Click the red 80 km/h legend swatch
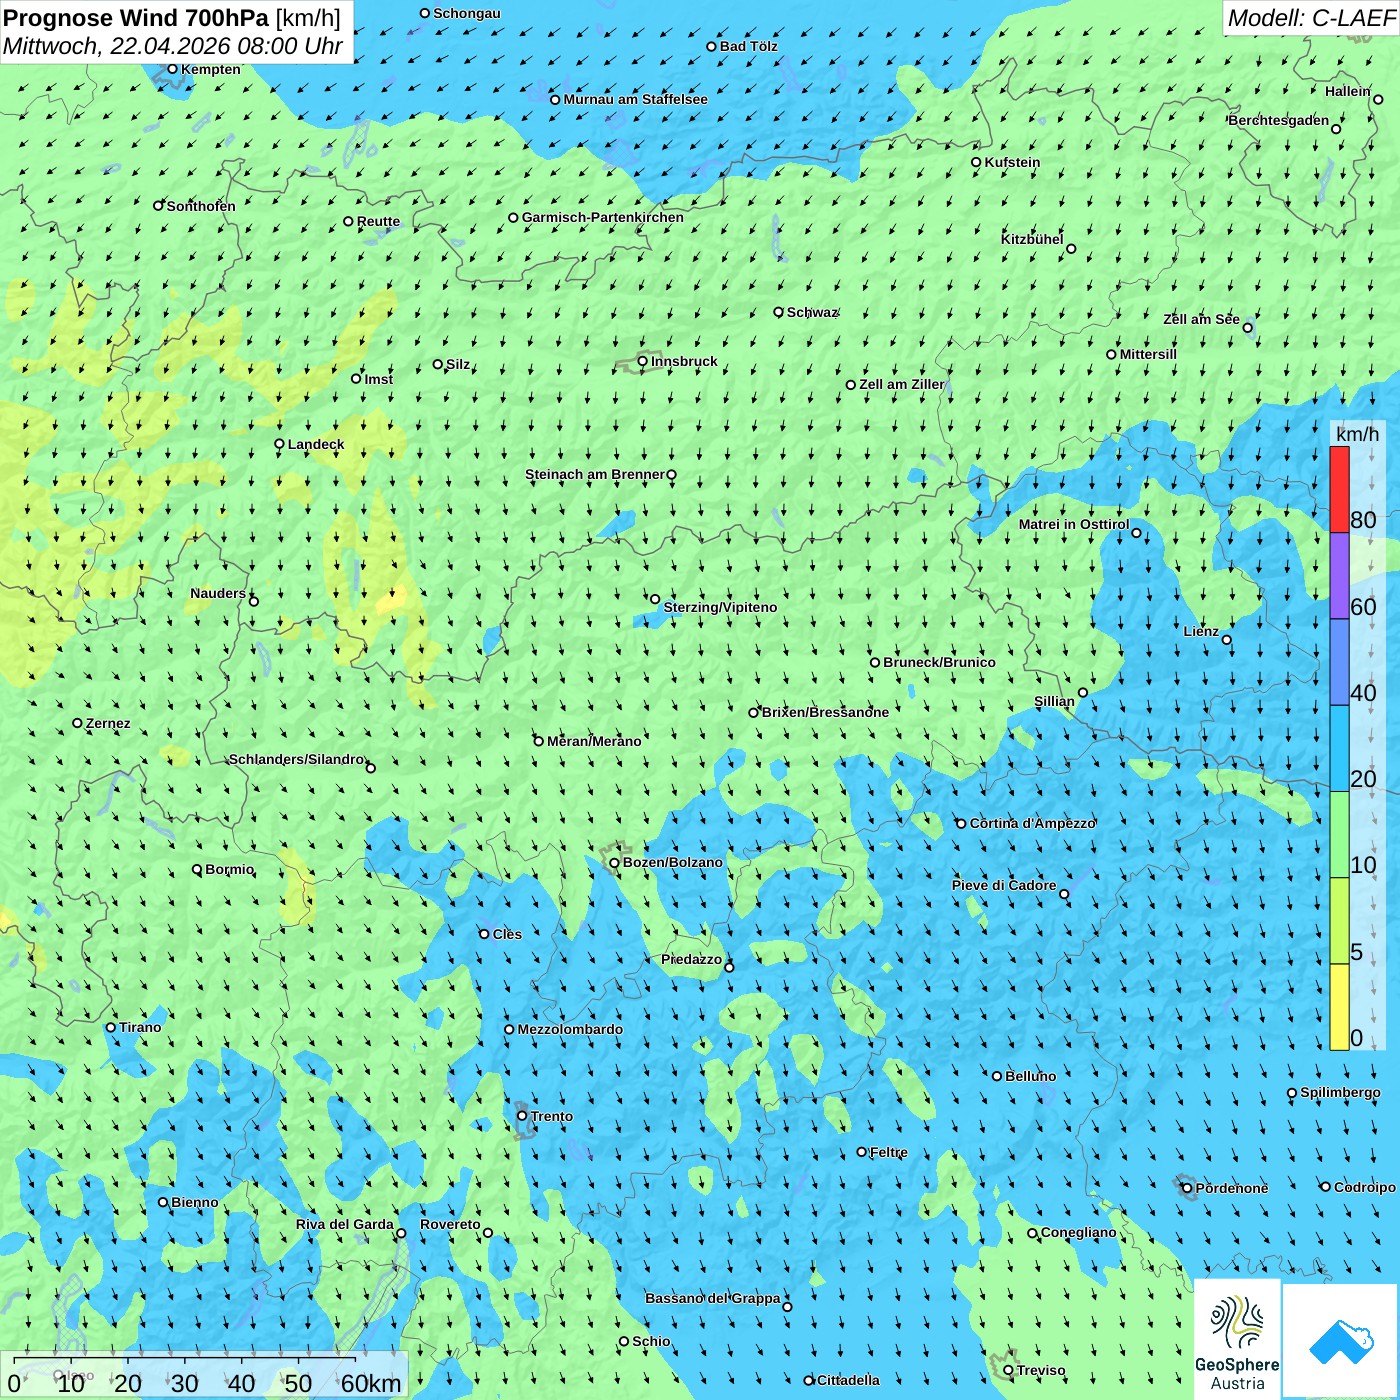Screen dimensions: 1400x1400 click(x=1339, y=489)
